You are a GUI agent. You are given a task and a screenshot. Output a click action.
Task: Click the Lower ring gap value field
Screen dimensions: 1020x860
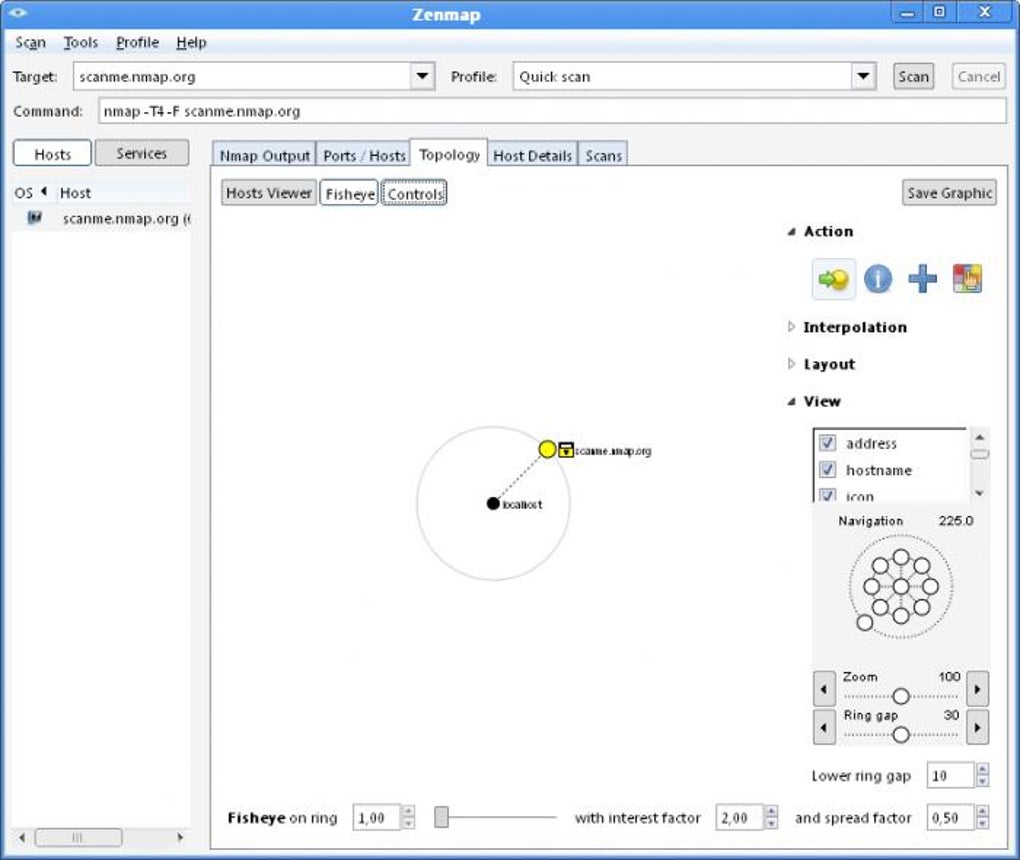[x=951, y=775]
